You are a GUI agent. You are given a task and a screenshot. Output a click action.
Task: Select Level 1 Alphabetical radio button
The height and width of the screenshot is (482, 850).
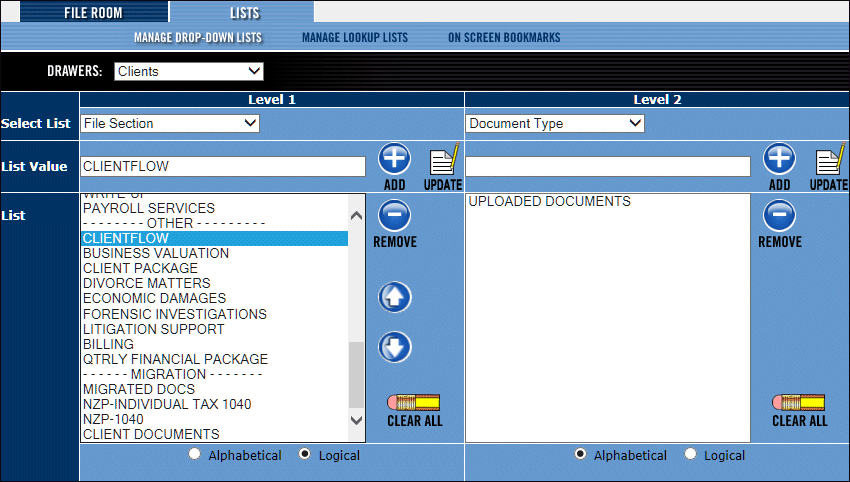195,455
